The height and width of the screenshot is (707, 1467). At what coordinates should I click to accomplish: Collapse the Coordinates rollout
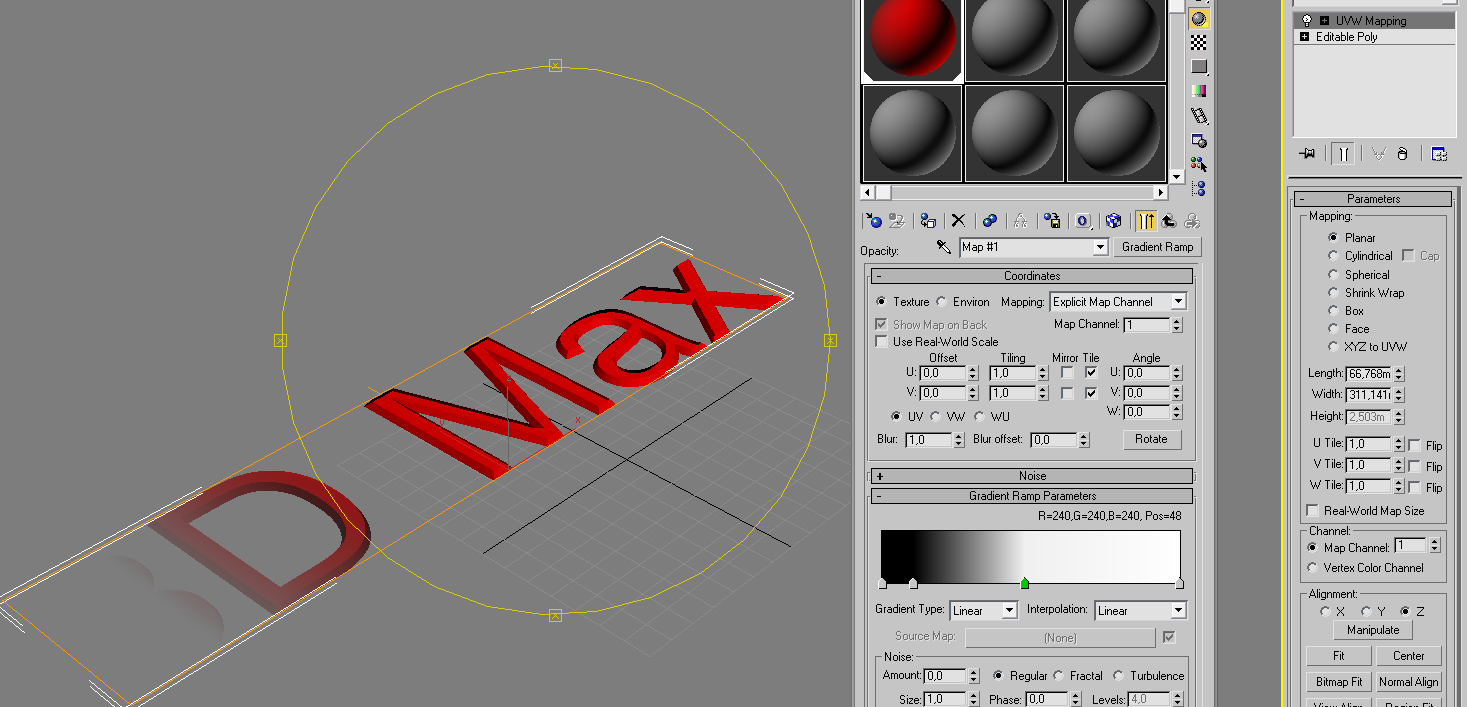[x=1031, y=276]
